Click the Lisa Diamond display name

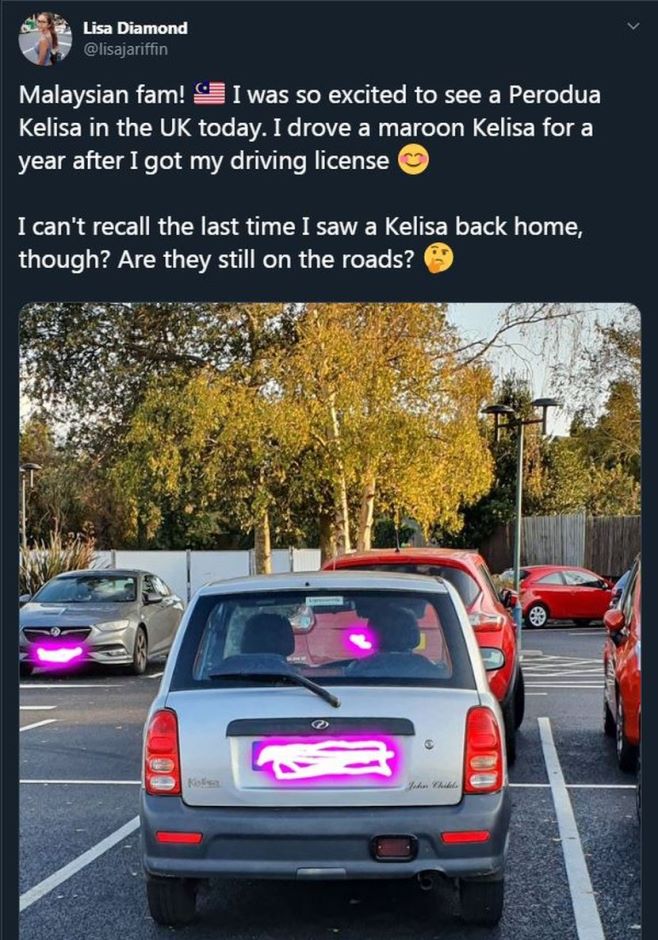pos(135,28)
